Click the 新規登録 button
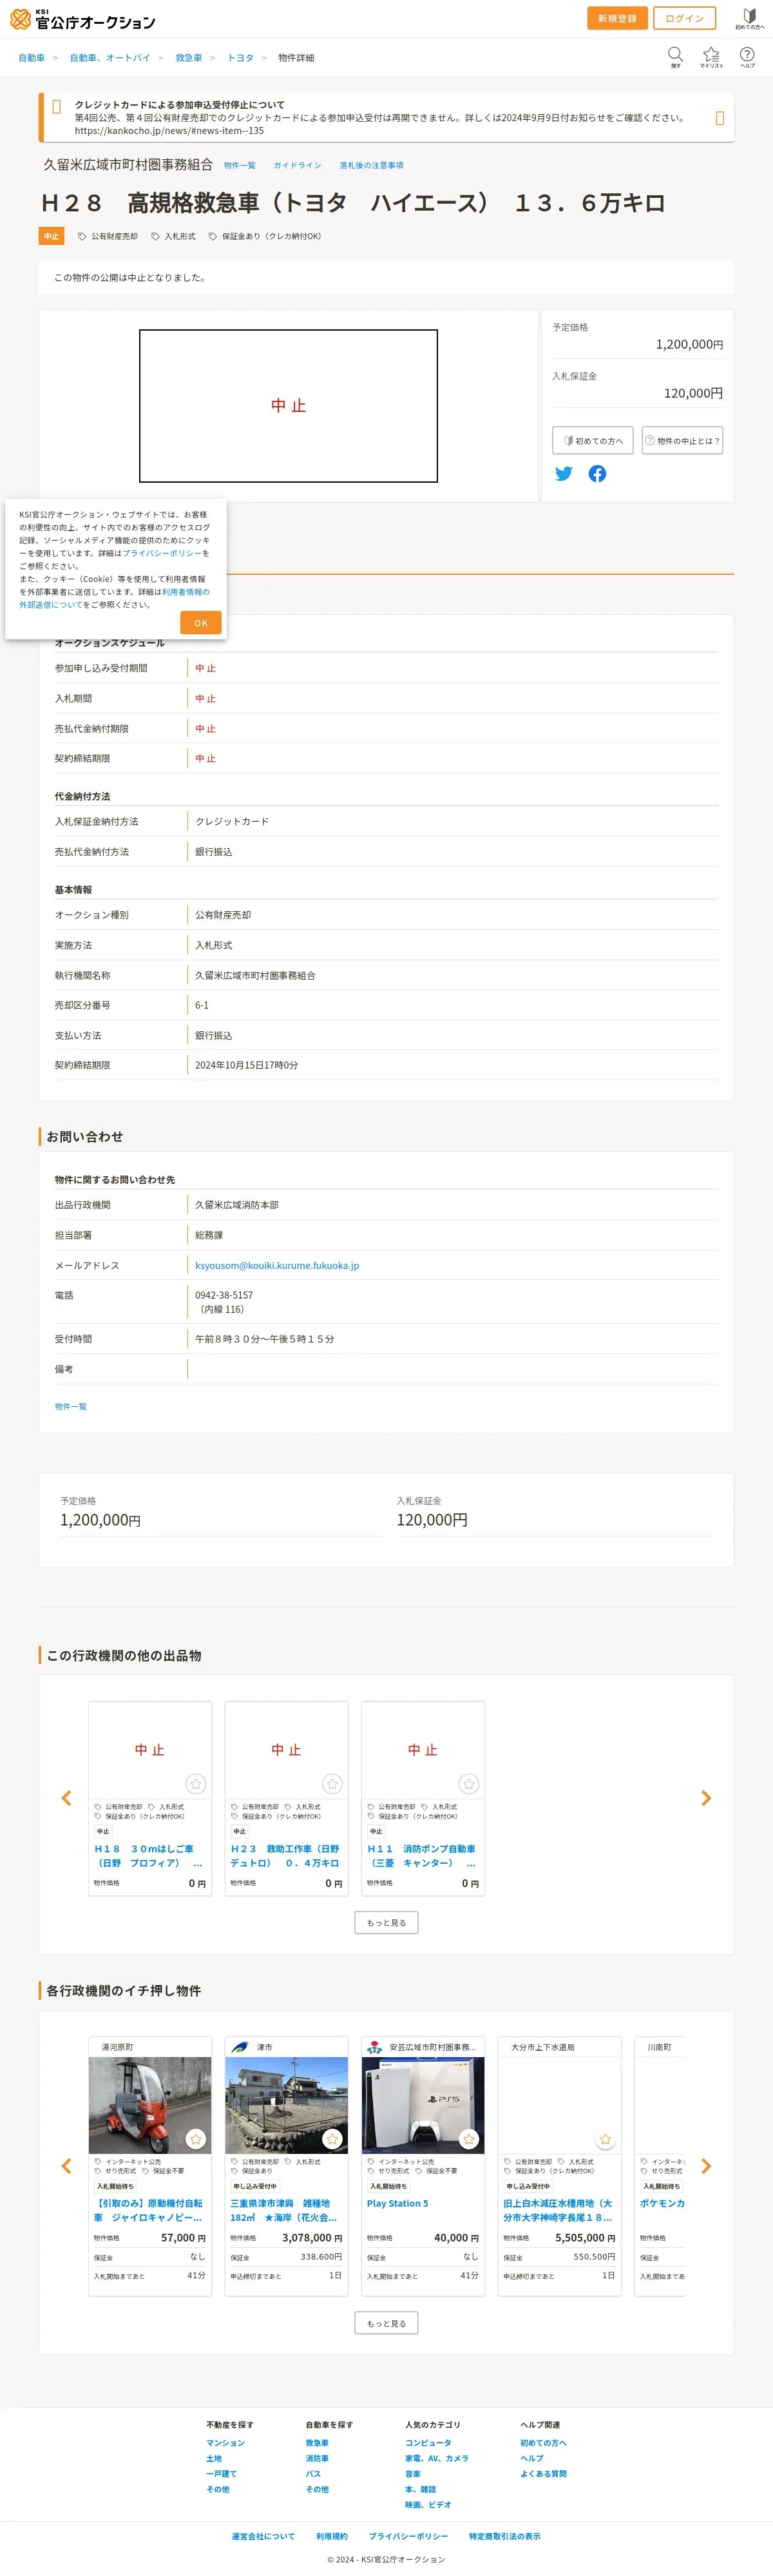Screen dimensions: 773x2576 click(x=617, y=18)
